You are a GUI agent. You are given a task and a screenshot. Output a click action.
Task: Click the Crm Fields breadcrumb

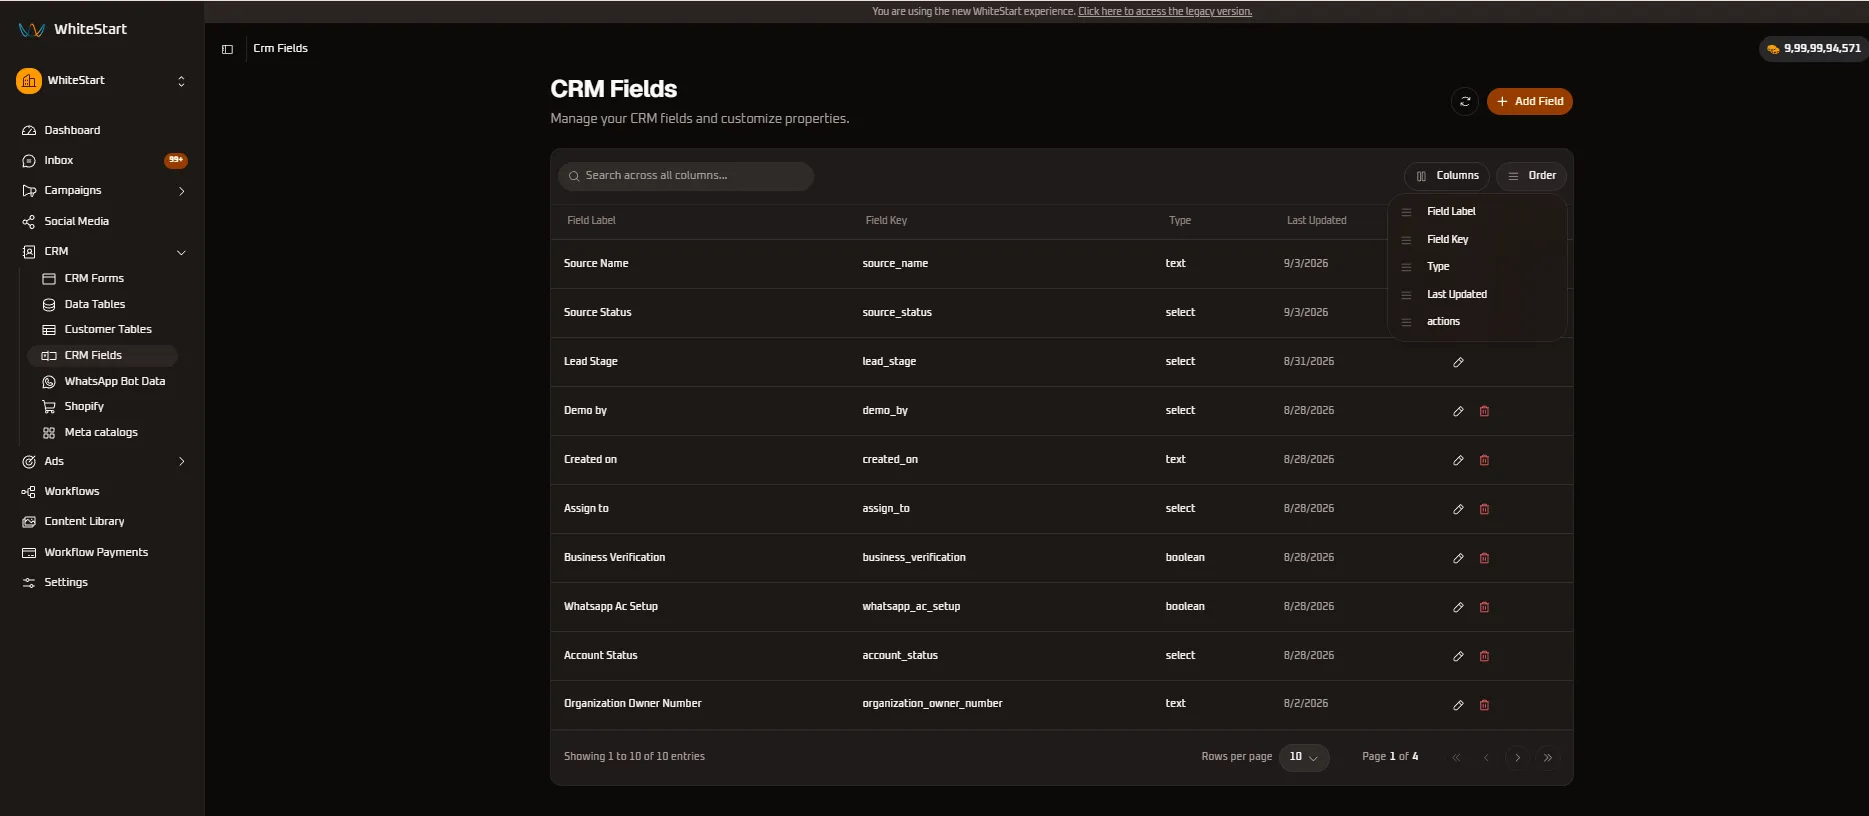coord(280,48)
